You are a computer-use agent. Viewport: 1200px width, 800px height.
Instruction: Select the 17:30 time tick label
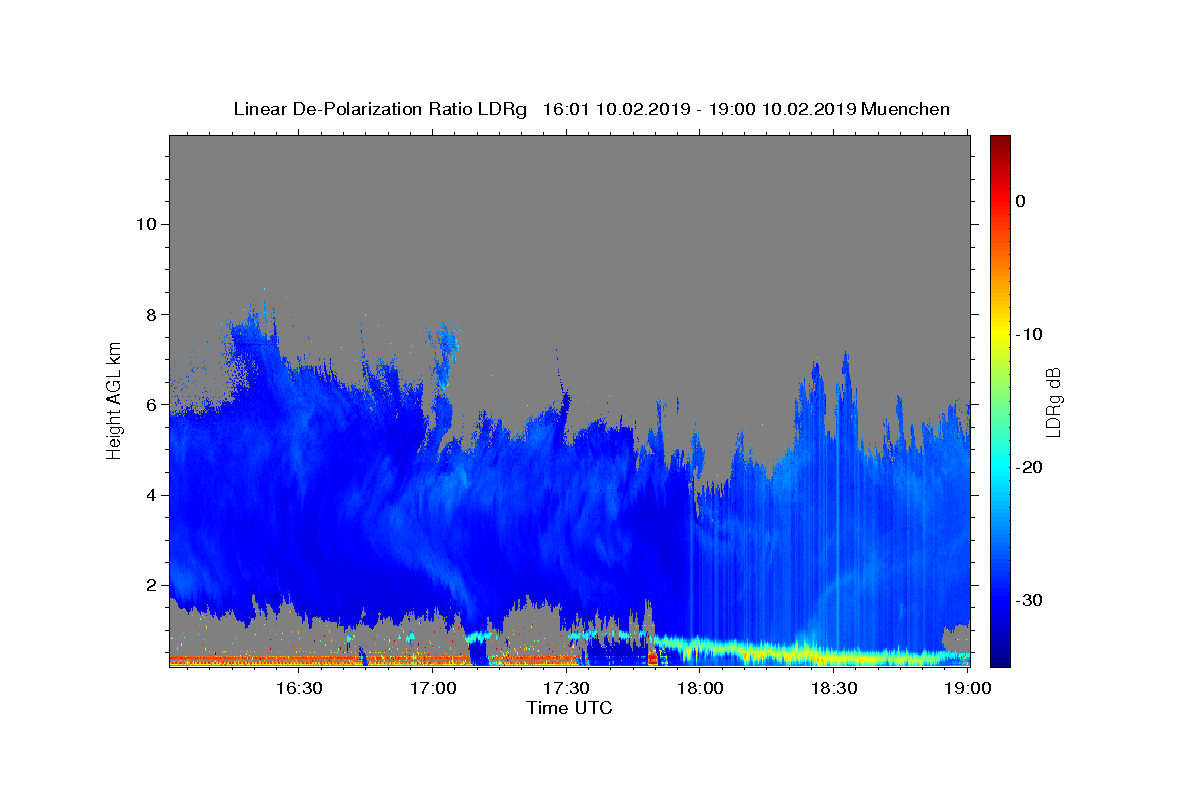[566, 688]
